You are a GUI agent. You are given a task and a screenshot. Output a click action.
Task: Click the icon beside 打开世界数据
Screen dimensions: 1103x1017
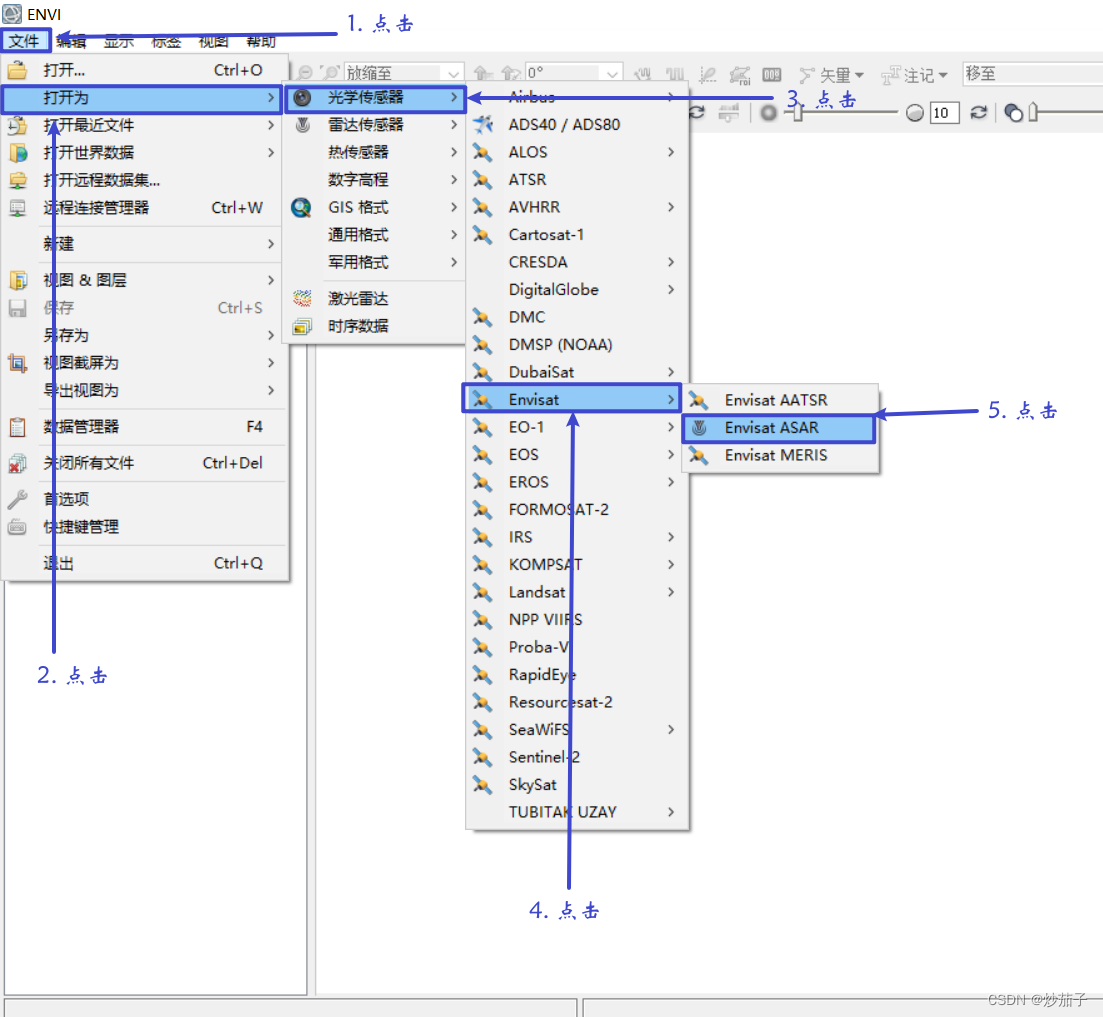[x=18, y=153]
